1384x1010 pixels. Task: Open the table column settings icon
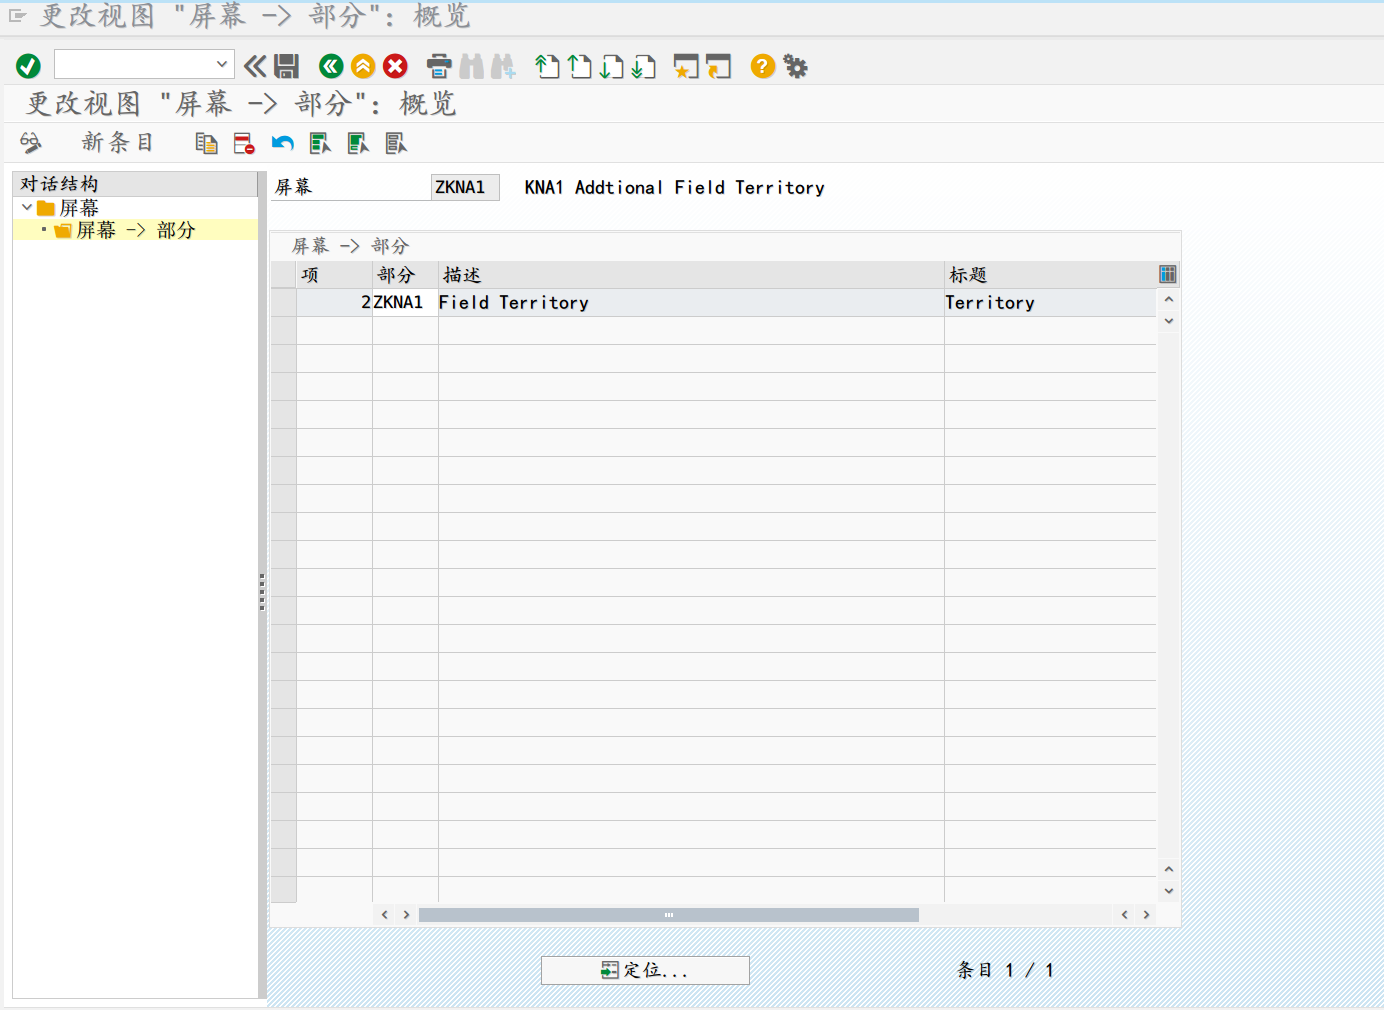click(1167, 274)
